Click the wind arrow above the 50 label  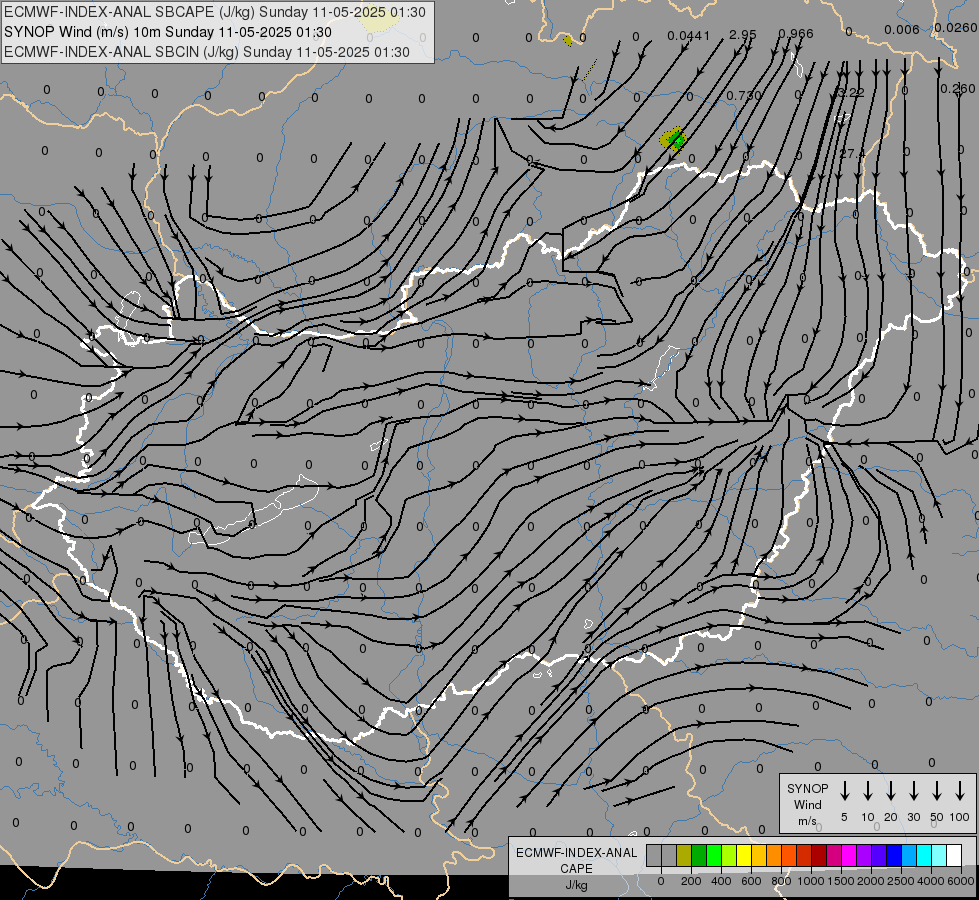pos(937,791)
